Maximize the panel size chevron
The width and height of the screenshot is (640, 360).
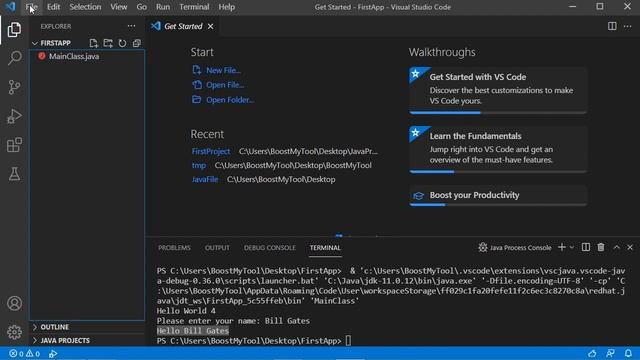pyautogui.click(x=616, y=247)
